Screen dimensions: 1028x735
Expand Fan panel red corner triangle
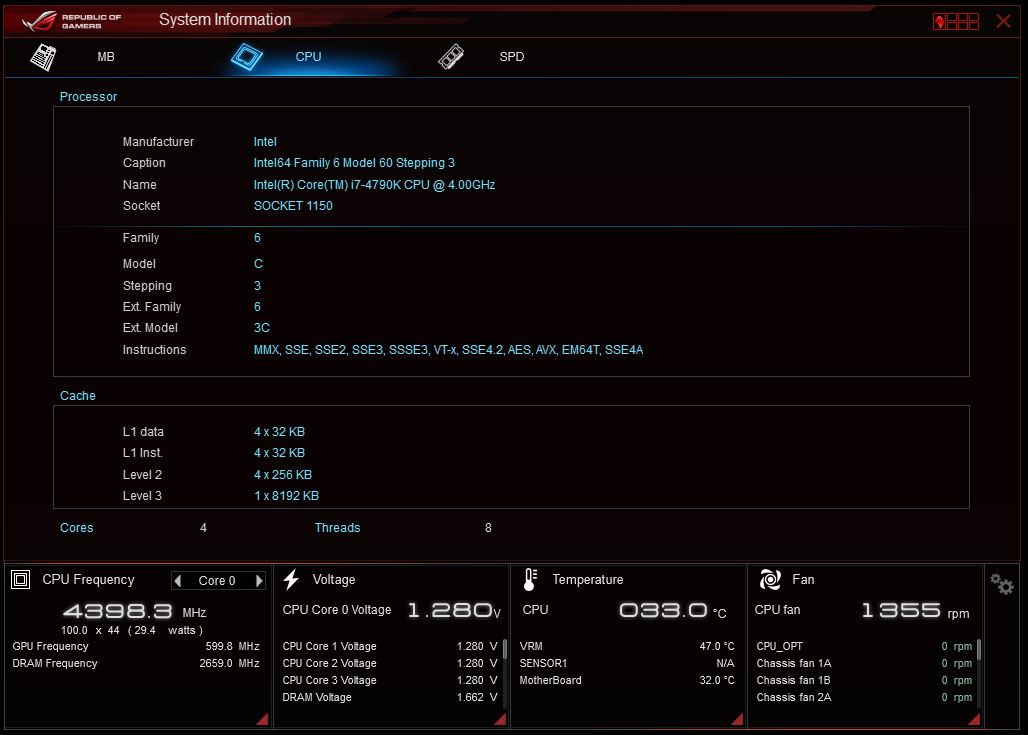tap(974, 719)
